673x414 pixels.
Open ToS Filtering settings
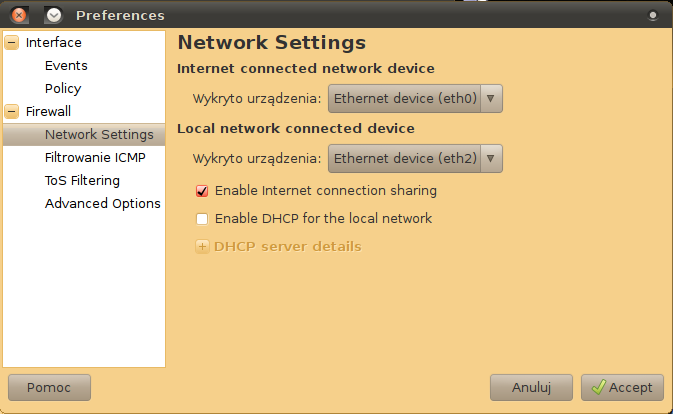pos(82,181)
